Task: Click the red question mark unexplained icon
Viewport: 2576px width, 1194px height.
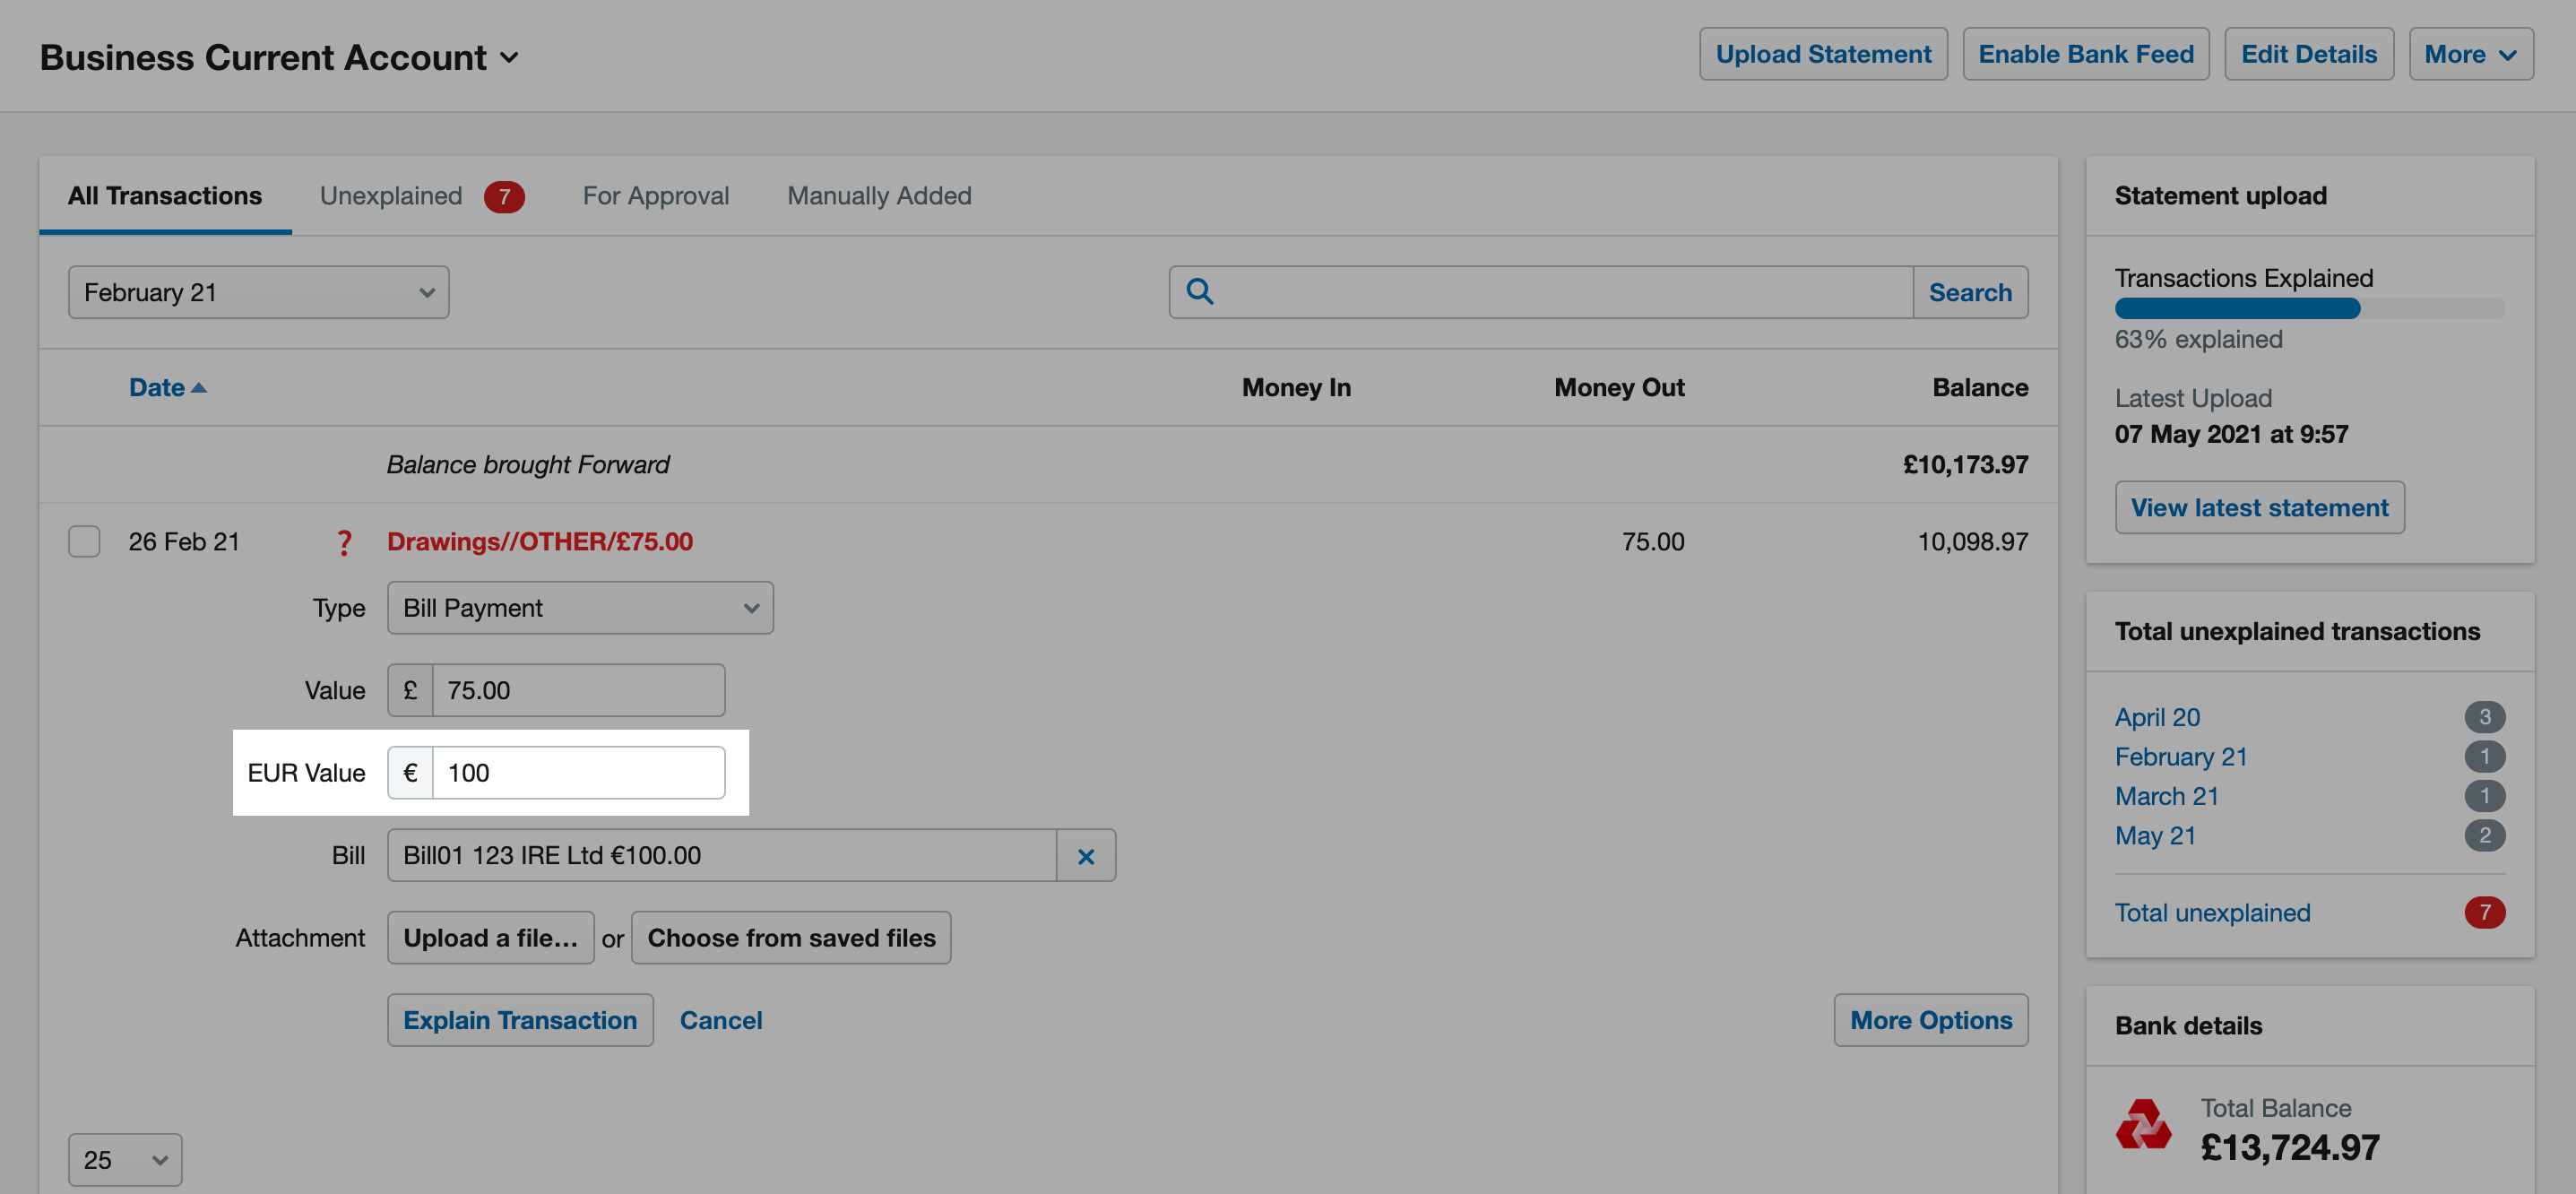Action: tap(344, 542)
